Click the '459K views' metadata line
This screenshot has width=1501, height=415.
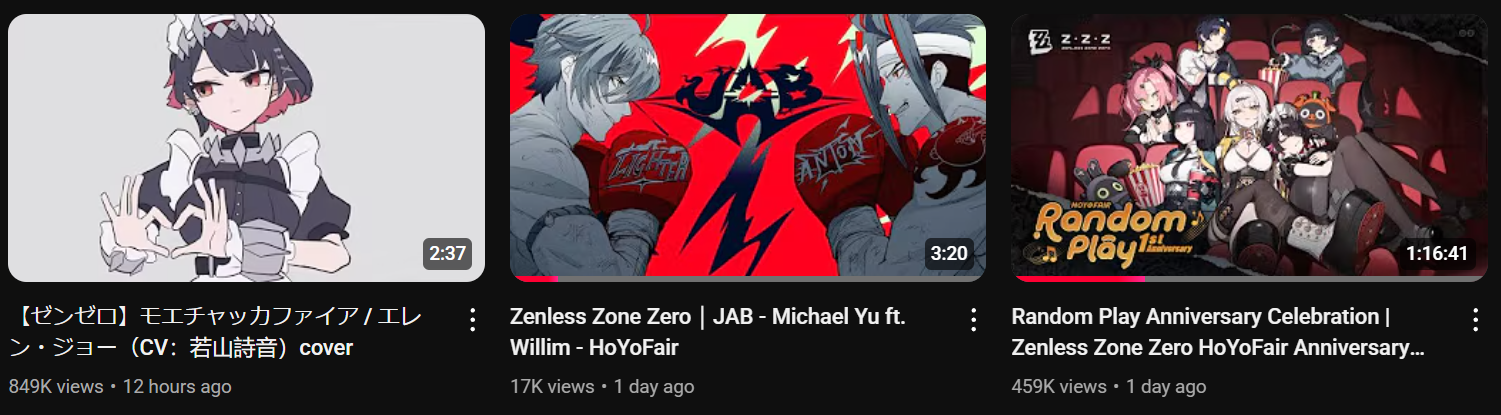click(1109, 386)
